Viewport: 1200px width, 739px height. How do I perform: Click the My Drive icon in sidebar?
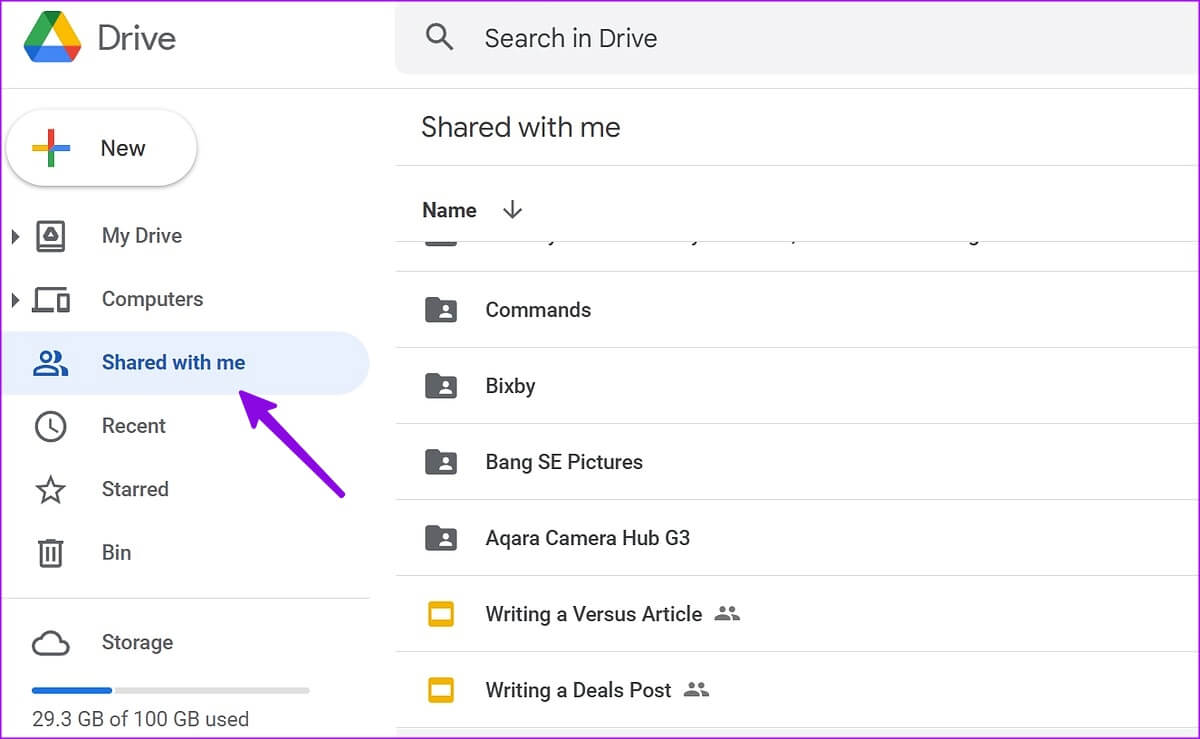click(51, 236)
